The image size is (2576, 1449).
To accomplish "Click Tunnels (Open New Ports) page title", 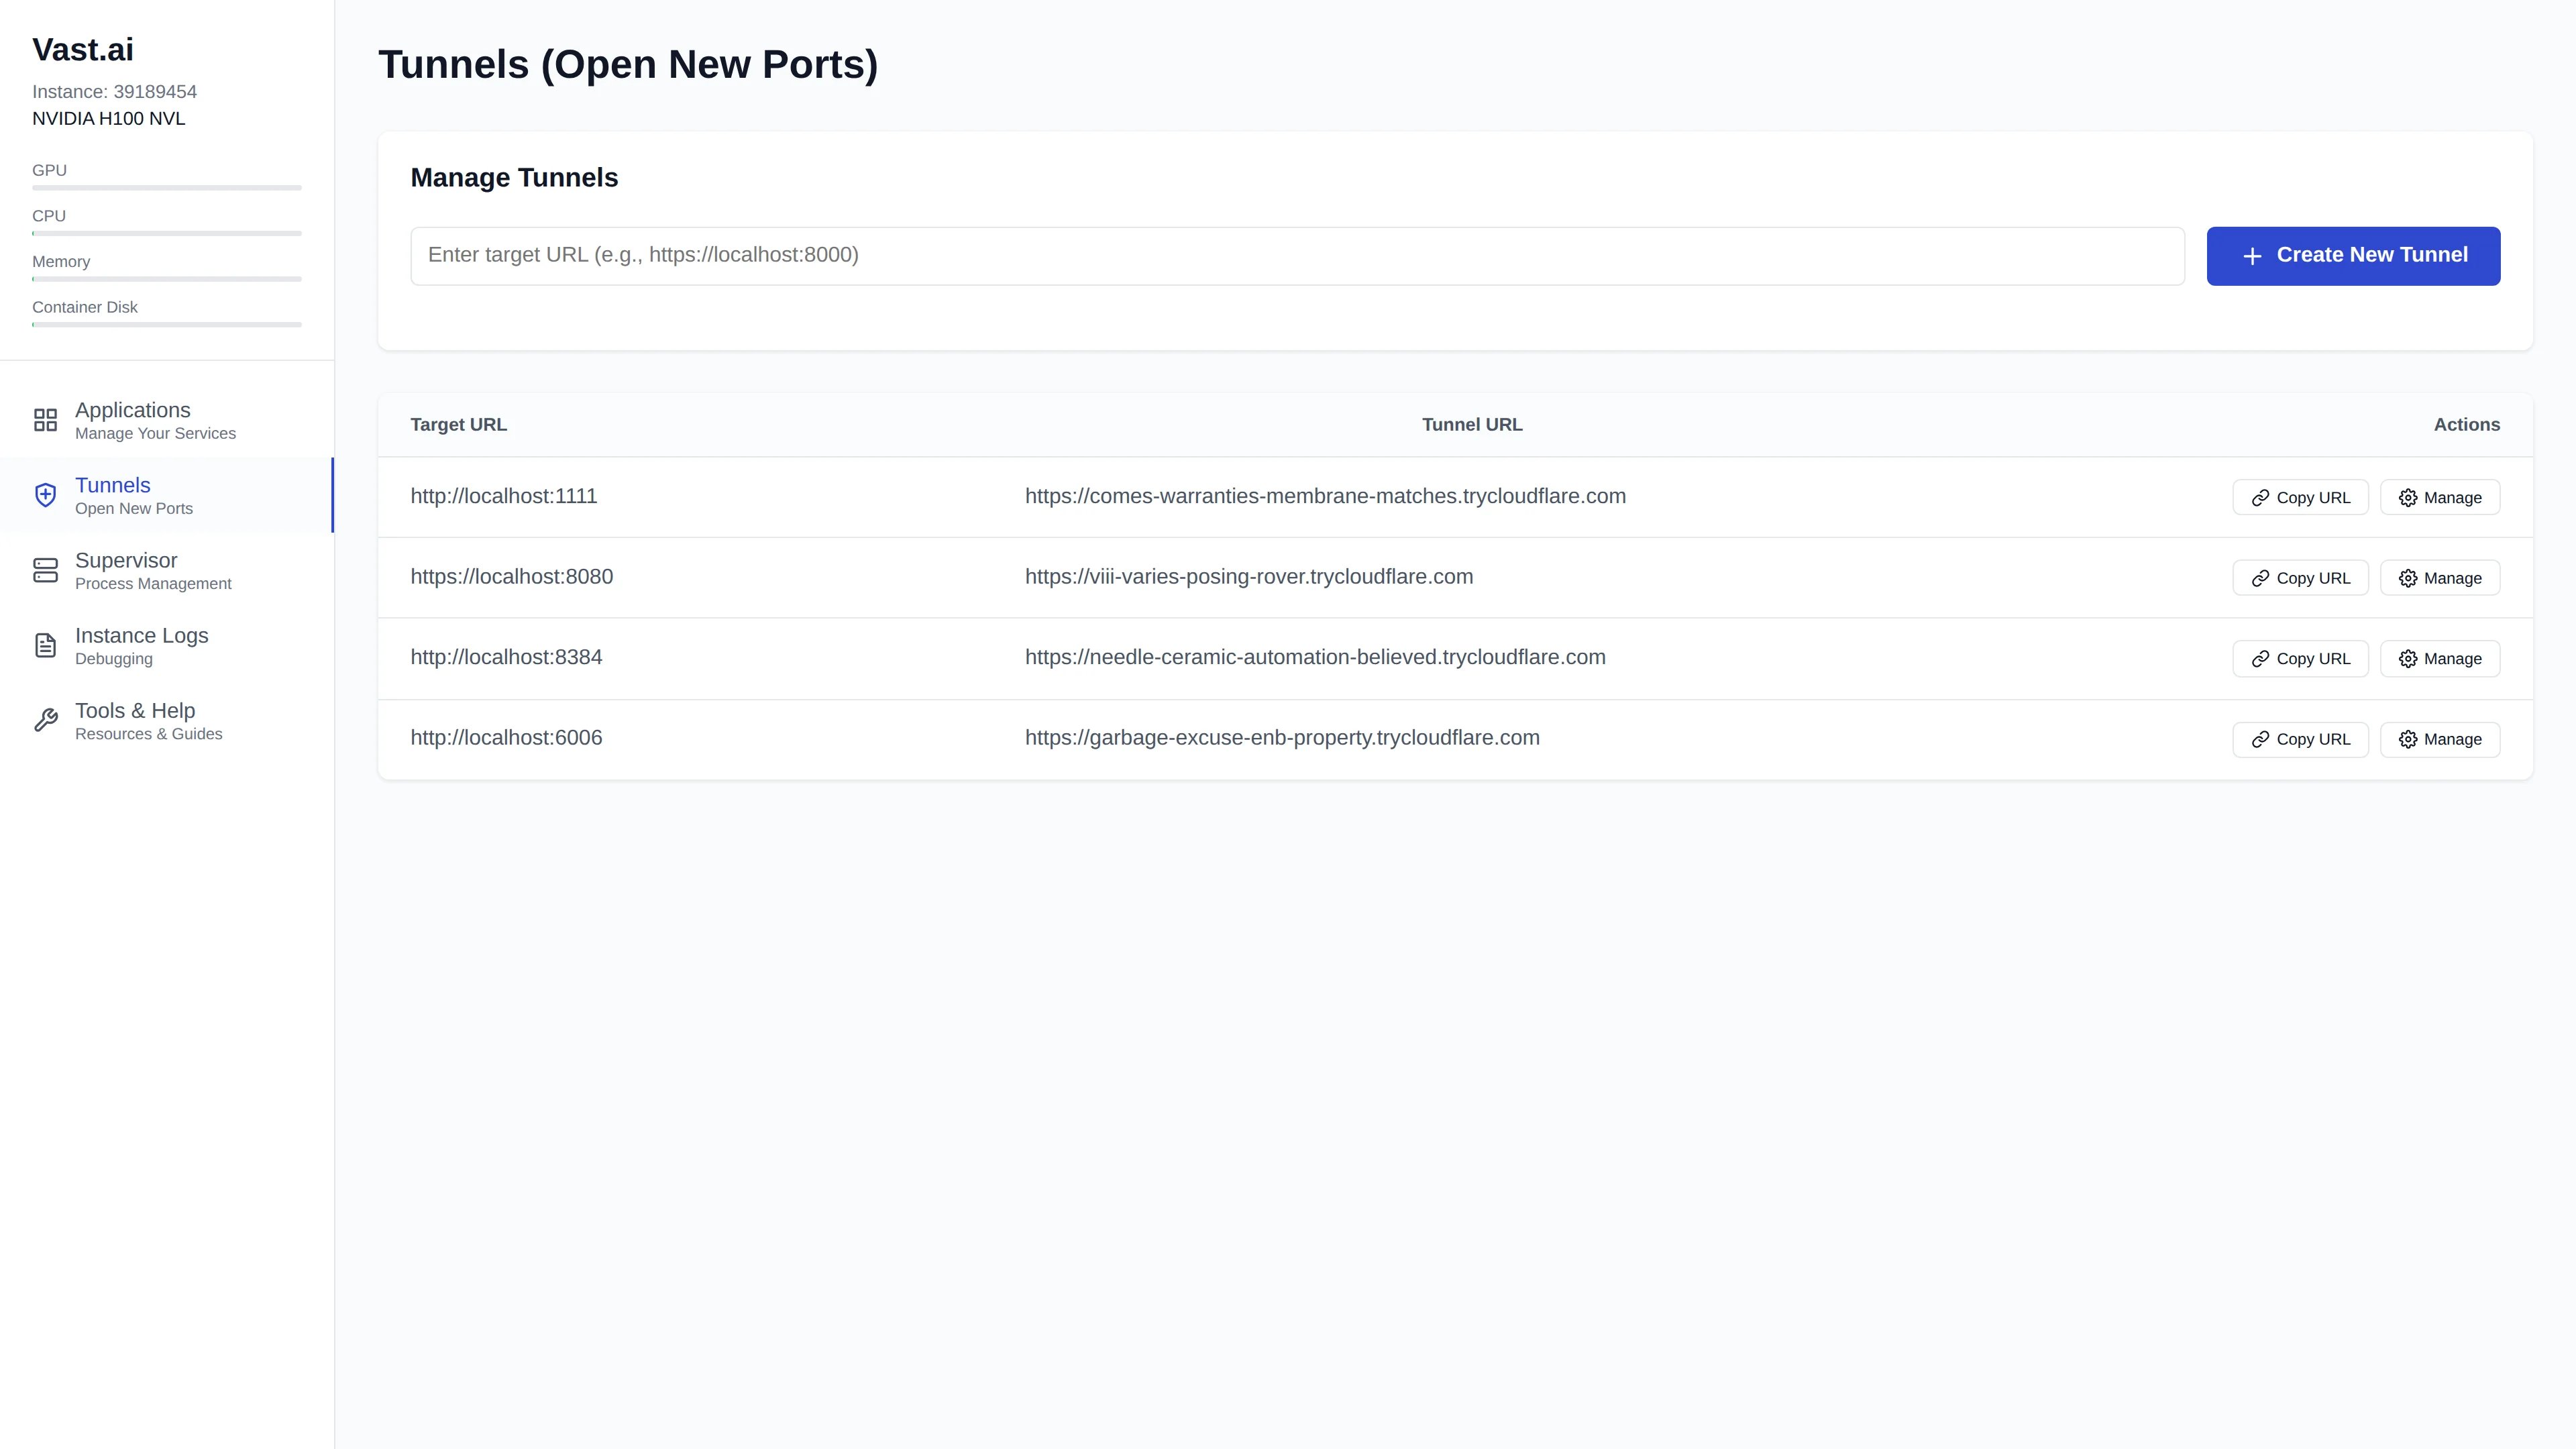I will click(x=628, y=65).
